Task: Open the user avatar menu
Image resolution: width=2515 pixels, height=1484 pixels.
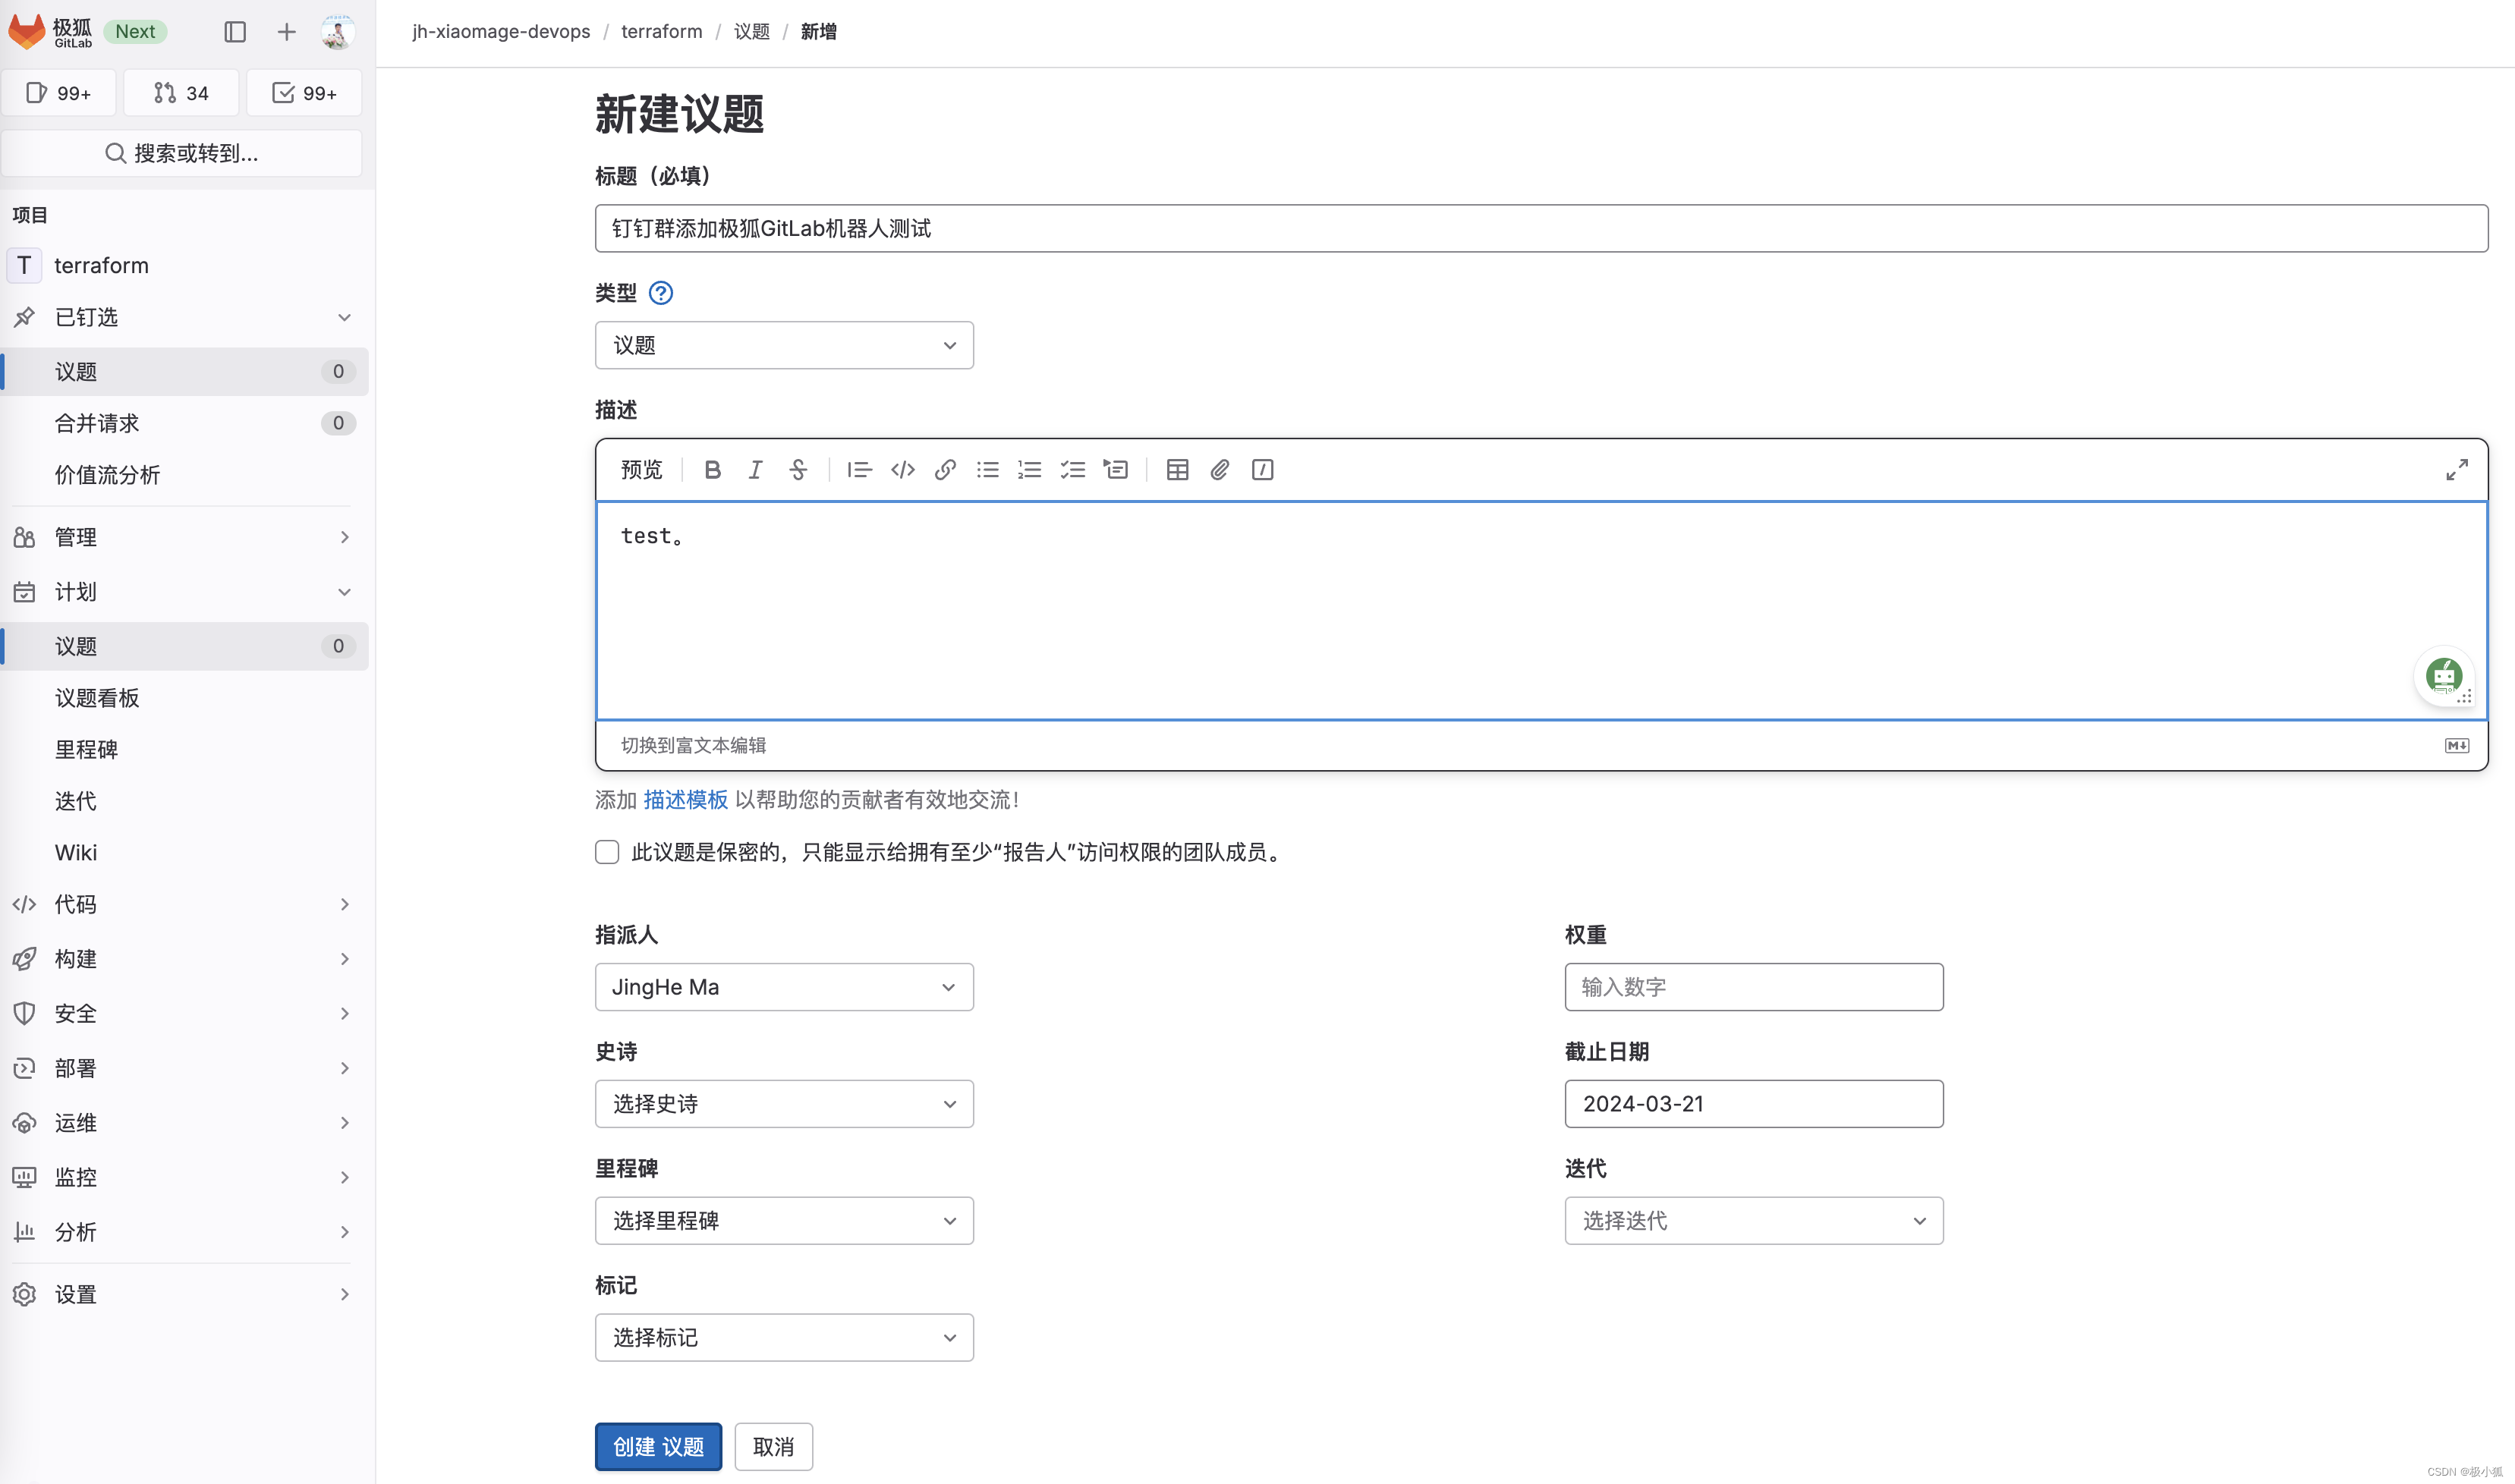Action: [x=338, y=32]
